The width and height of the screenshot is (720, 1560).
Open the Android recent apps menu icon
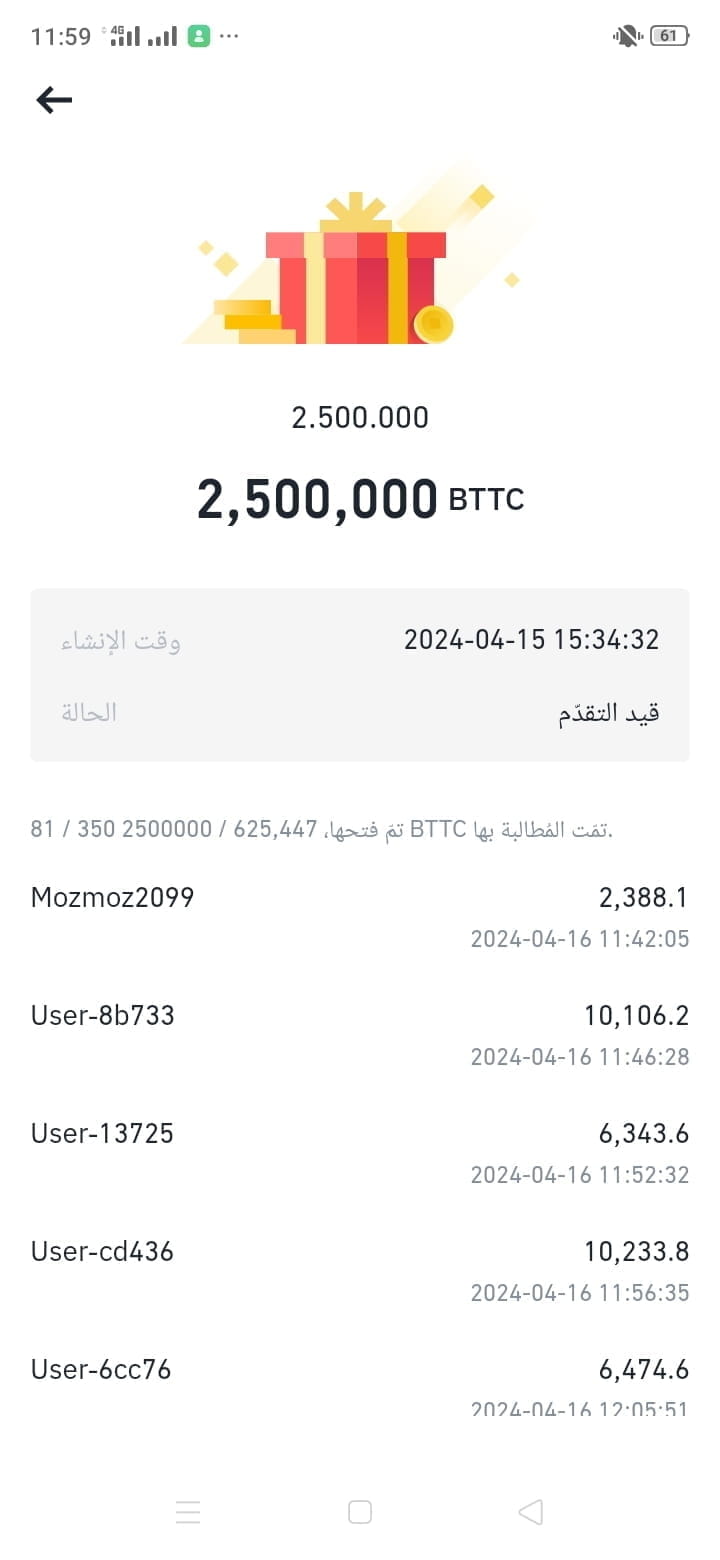[188, 1512]
